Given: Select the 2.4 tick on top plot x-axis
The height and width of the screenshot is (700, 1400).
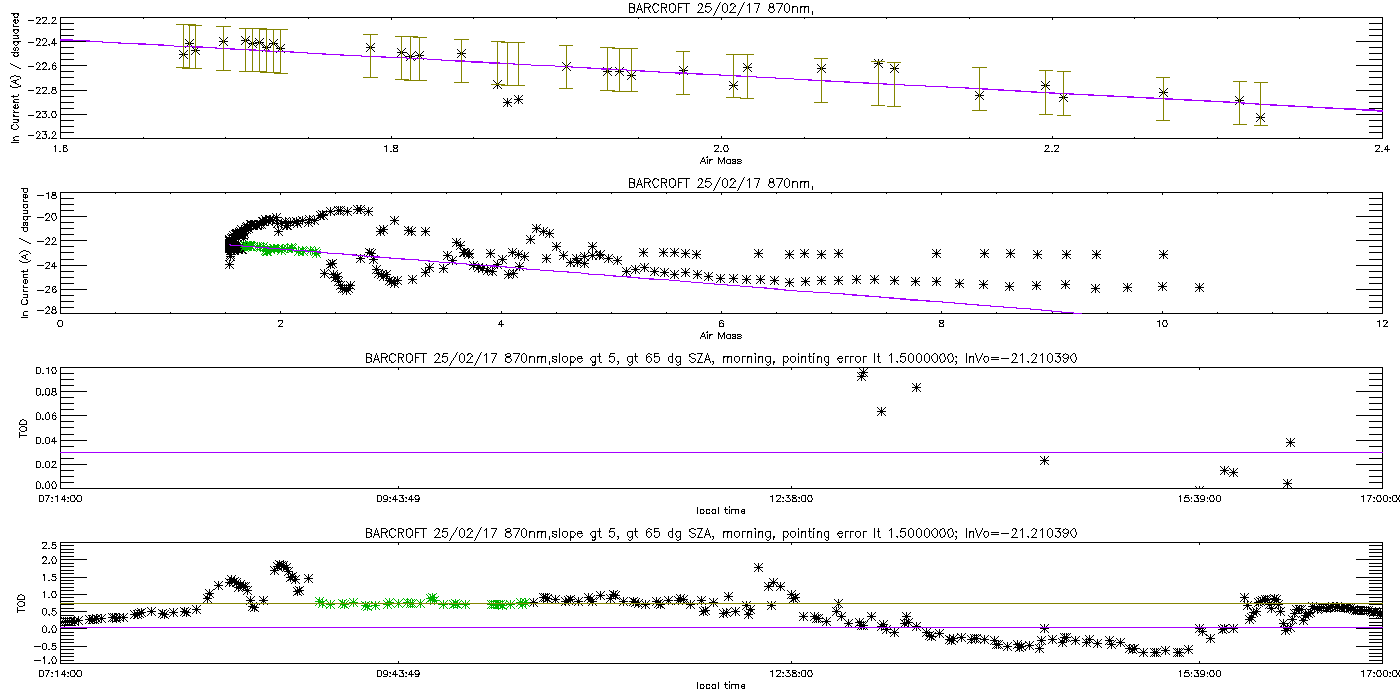Looking at the screenshot, I should point(1381,149).
